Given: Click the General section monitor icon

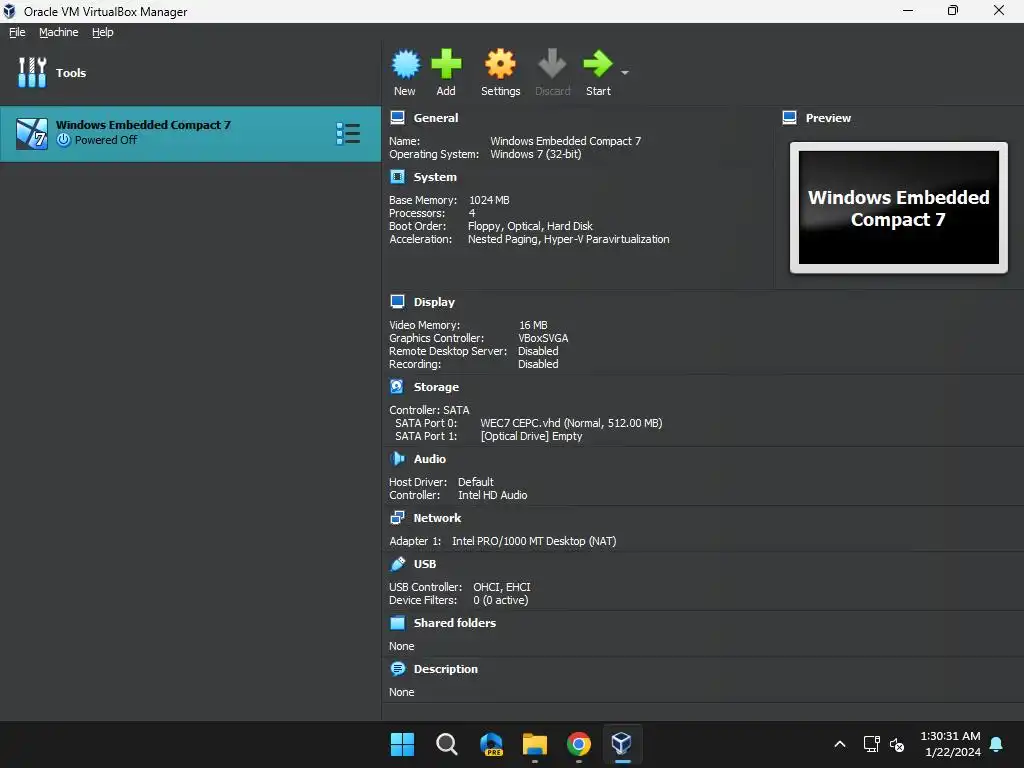Looking at the screenshot, I should pyautogui.click(x=397, y=118).
